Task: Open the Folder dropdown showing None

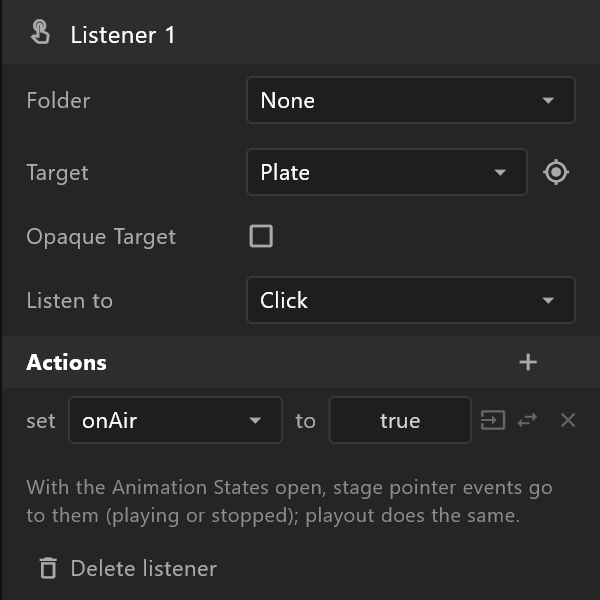Action: coord(411,100)
